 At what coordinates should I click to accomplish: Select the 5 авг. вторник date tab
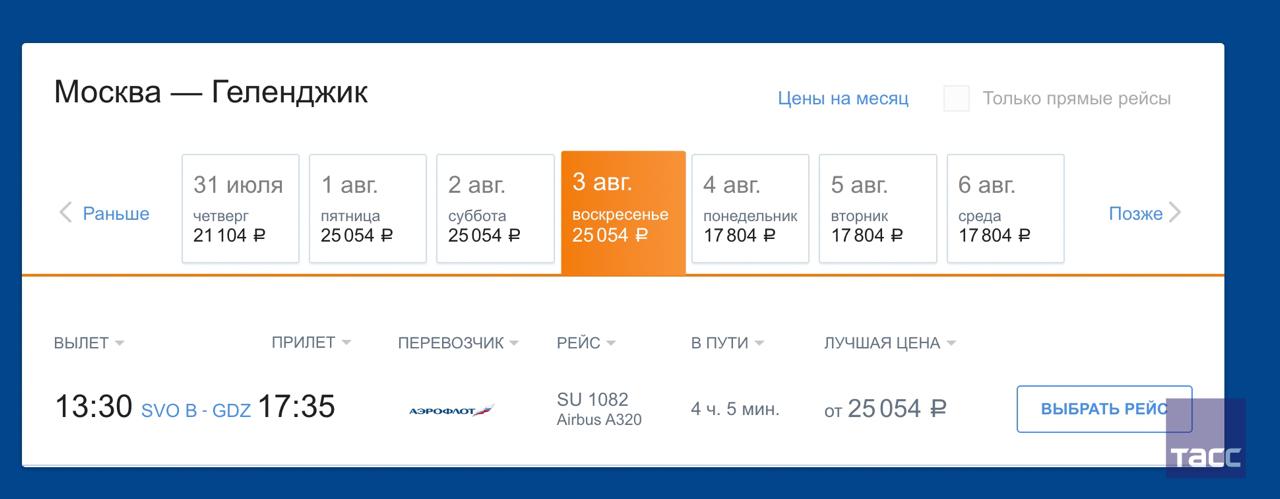(878, 209)
